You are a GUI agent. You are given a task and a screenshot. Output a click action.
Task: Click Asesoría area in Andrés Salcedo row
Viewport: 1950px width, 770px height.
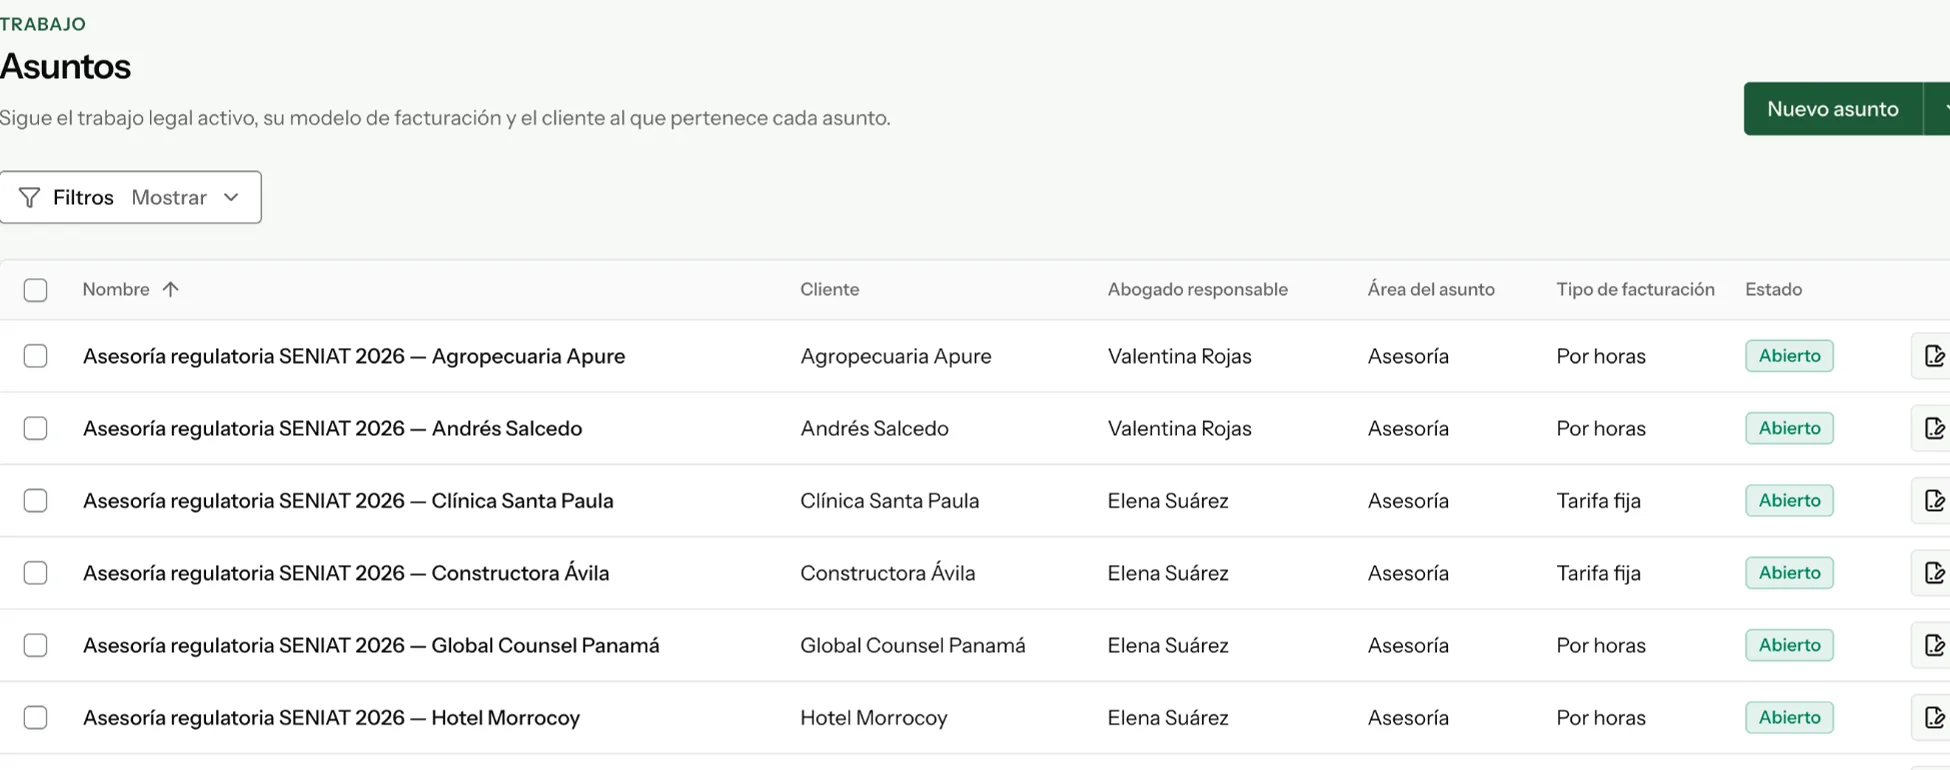[x=1408, y=428]
